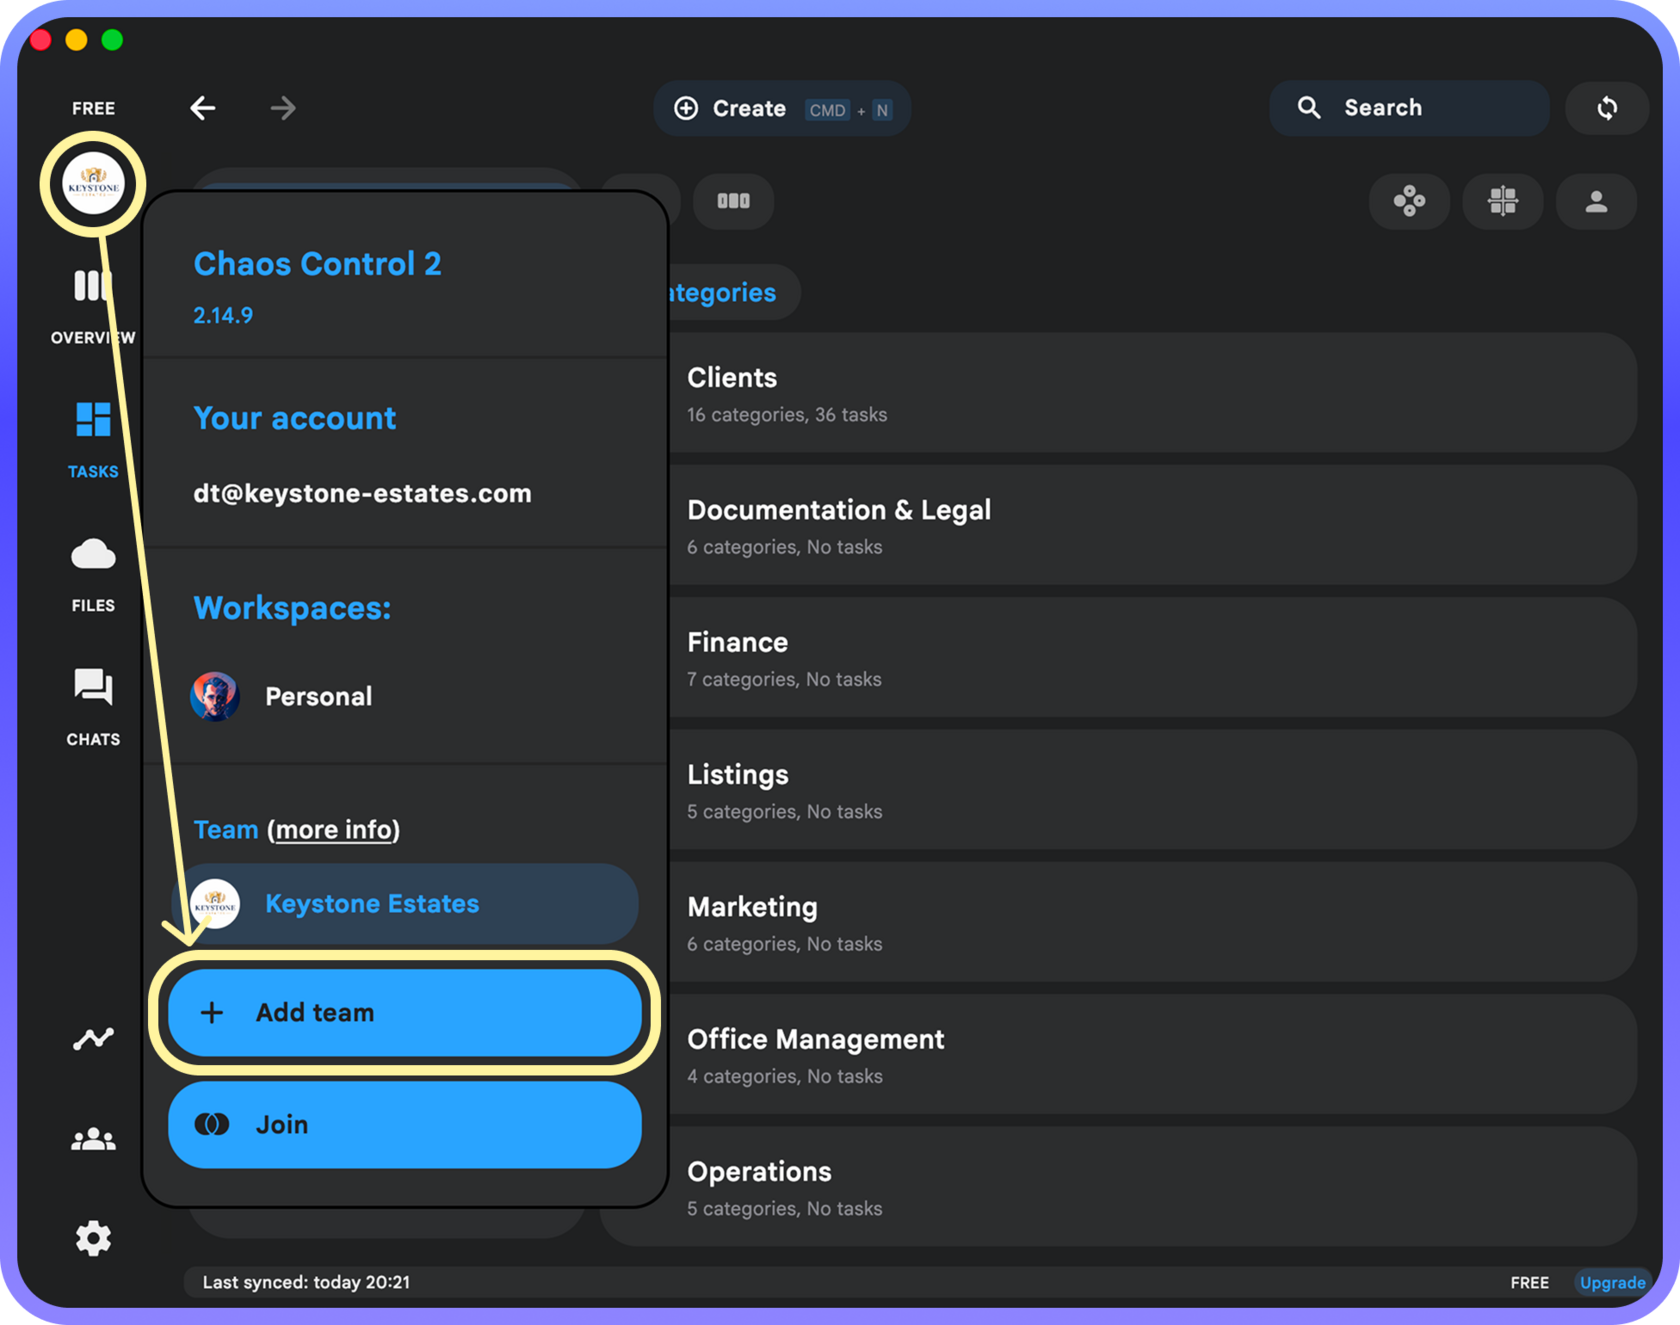
Task: Open the Clients category
Action: click(x=1152, y=393)
